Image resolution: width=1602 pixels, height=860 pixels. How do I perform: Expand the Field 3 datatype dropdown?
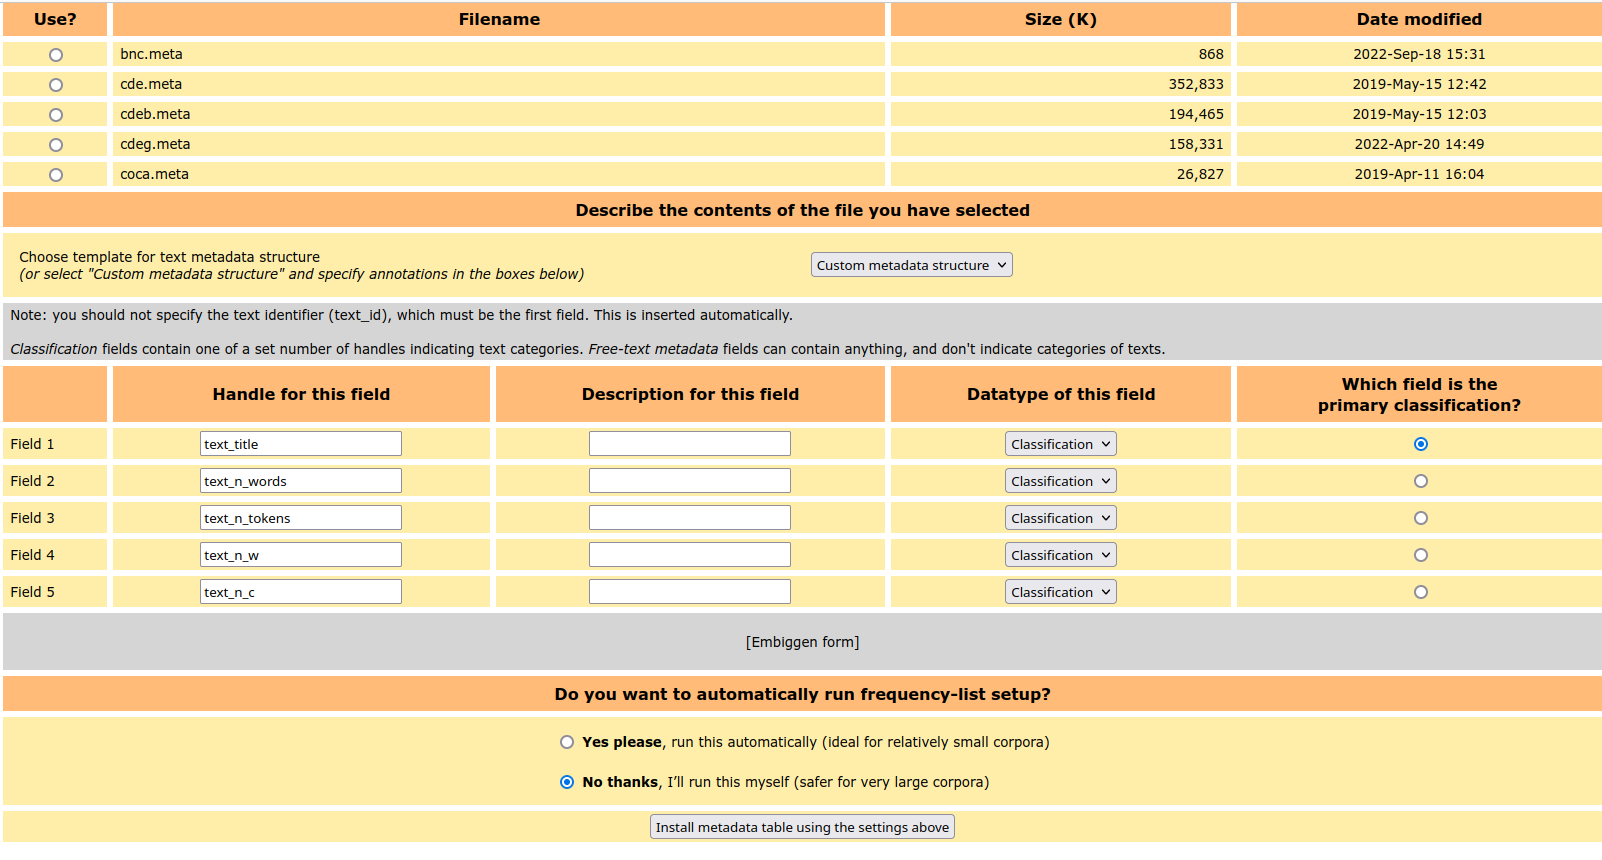[1060, 518]
